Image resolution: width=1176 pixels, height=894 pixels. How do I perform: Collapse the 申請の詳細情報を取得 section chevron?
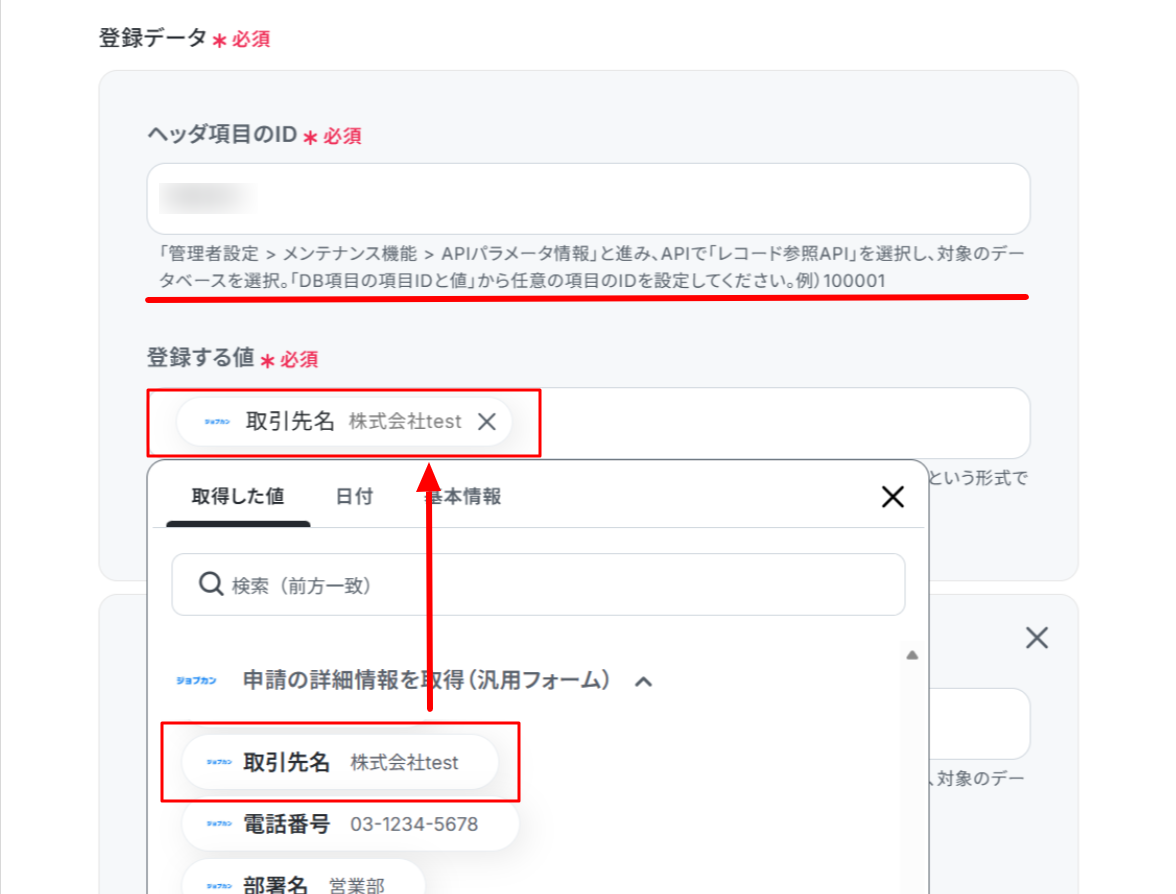pyautogui.click(x=644, y=682)
